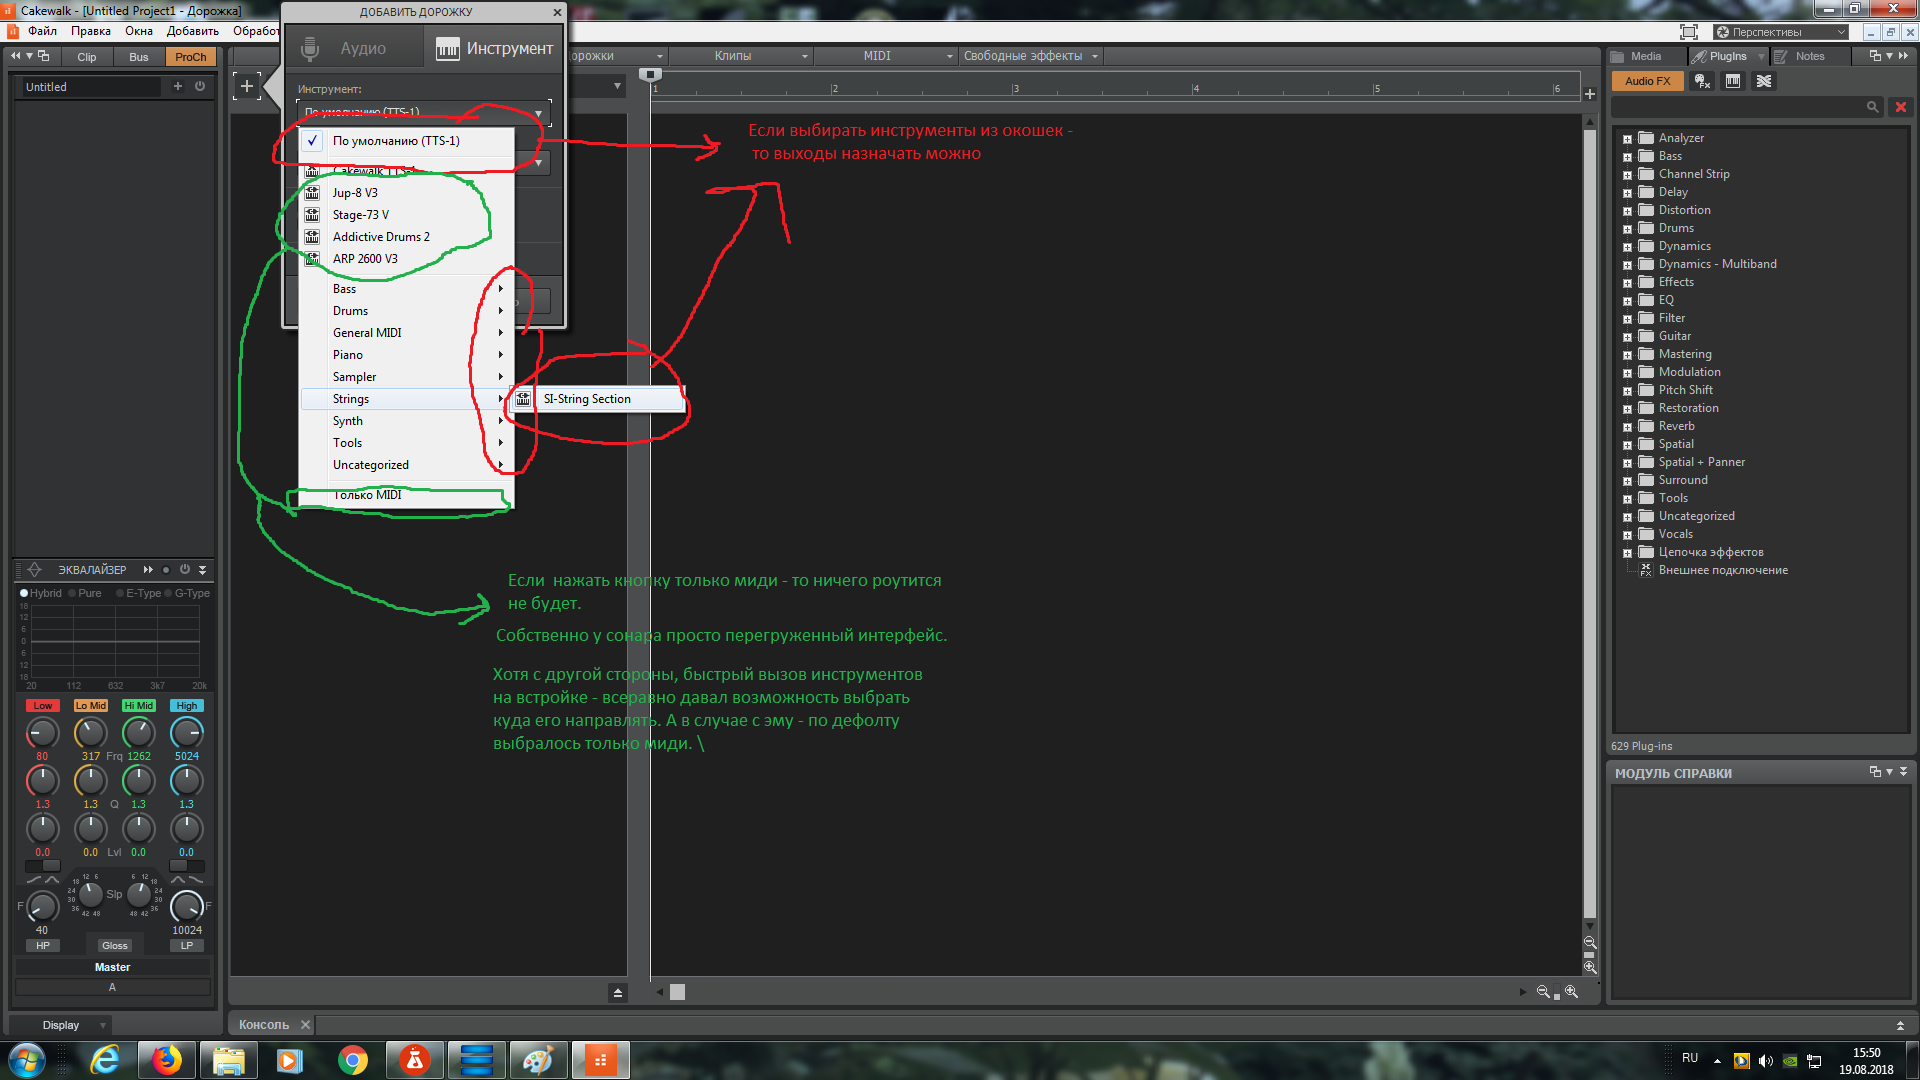Show instruments via piano keys browser icon
Viewport: 1920px width, 1080px height.
coord(1733,81)
